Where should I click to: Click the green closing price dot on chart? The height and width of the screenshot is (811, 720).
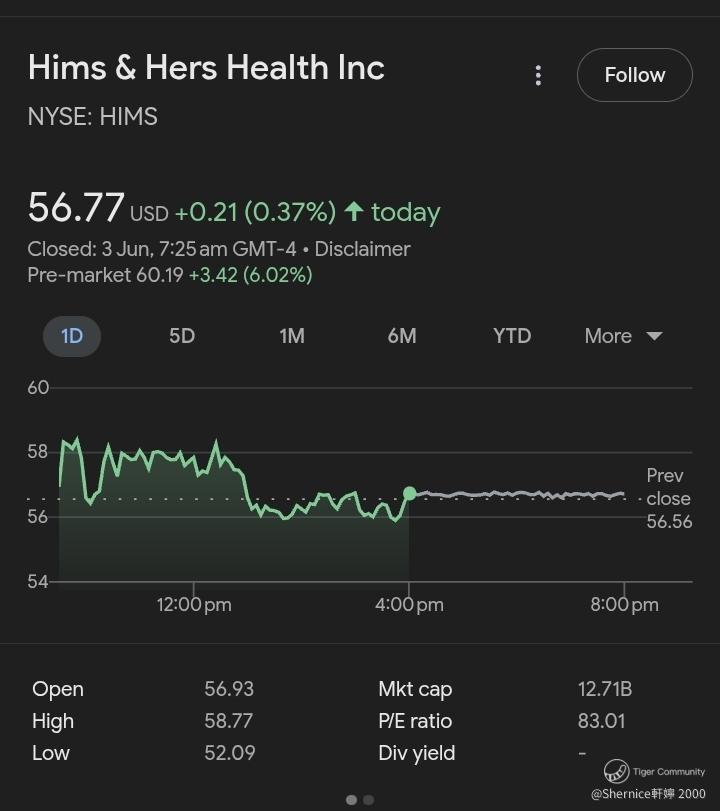click(x=410, y=493)
